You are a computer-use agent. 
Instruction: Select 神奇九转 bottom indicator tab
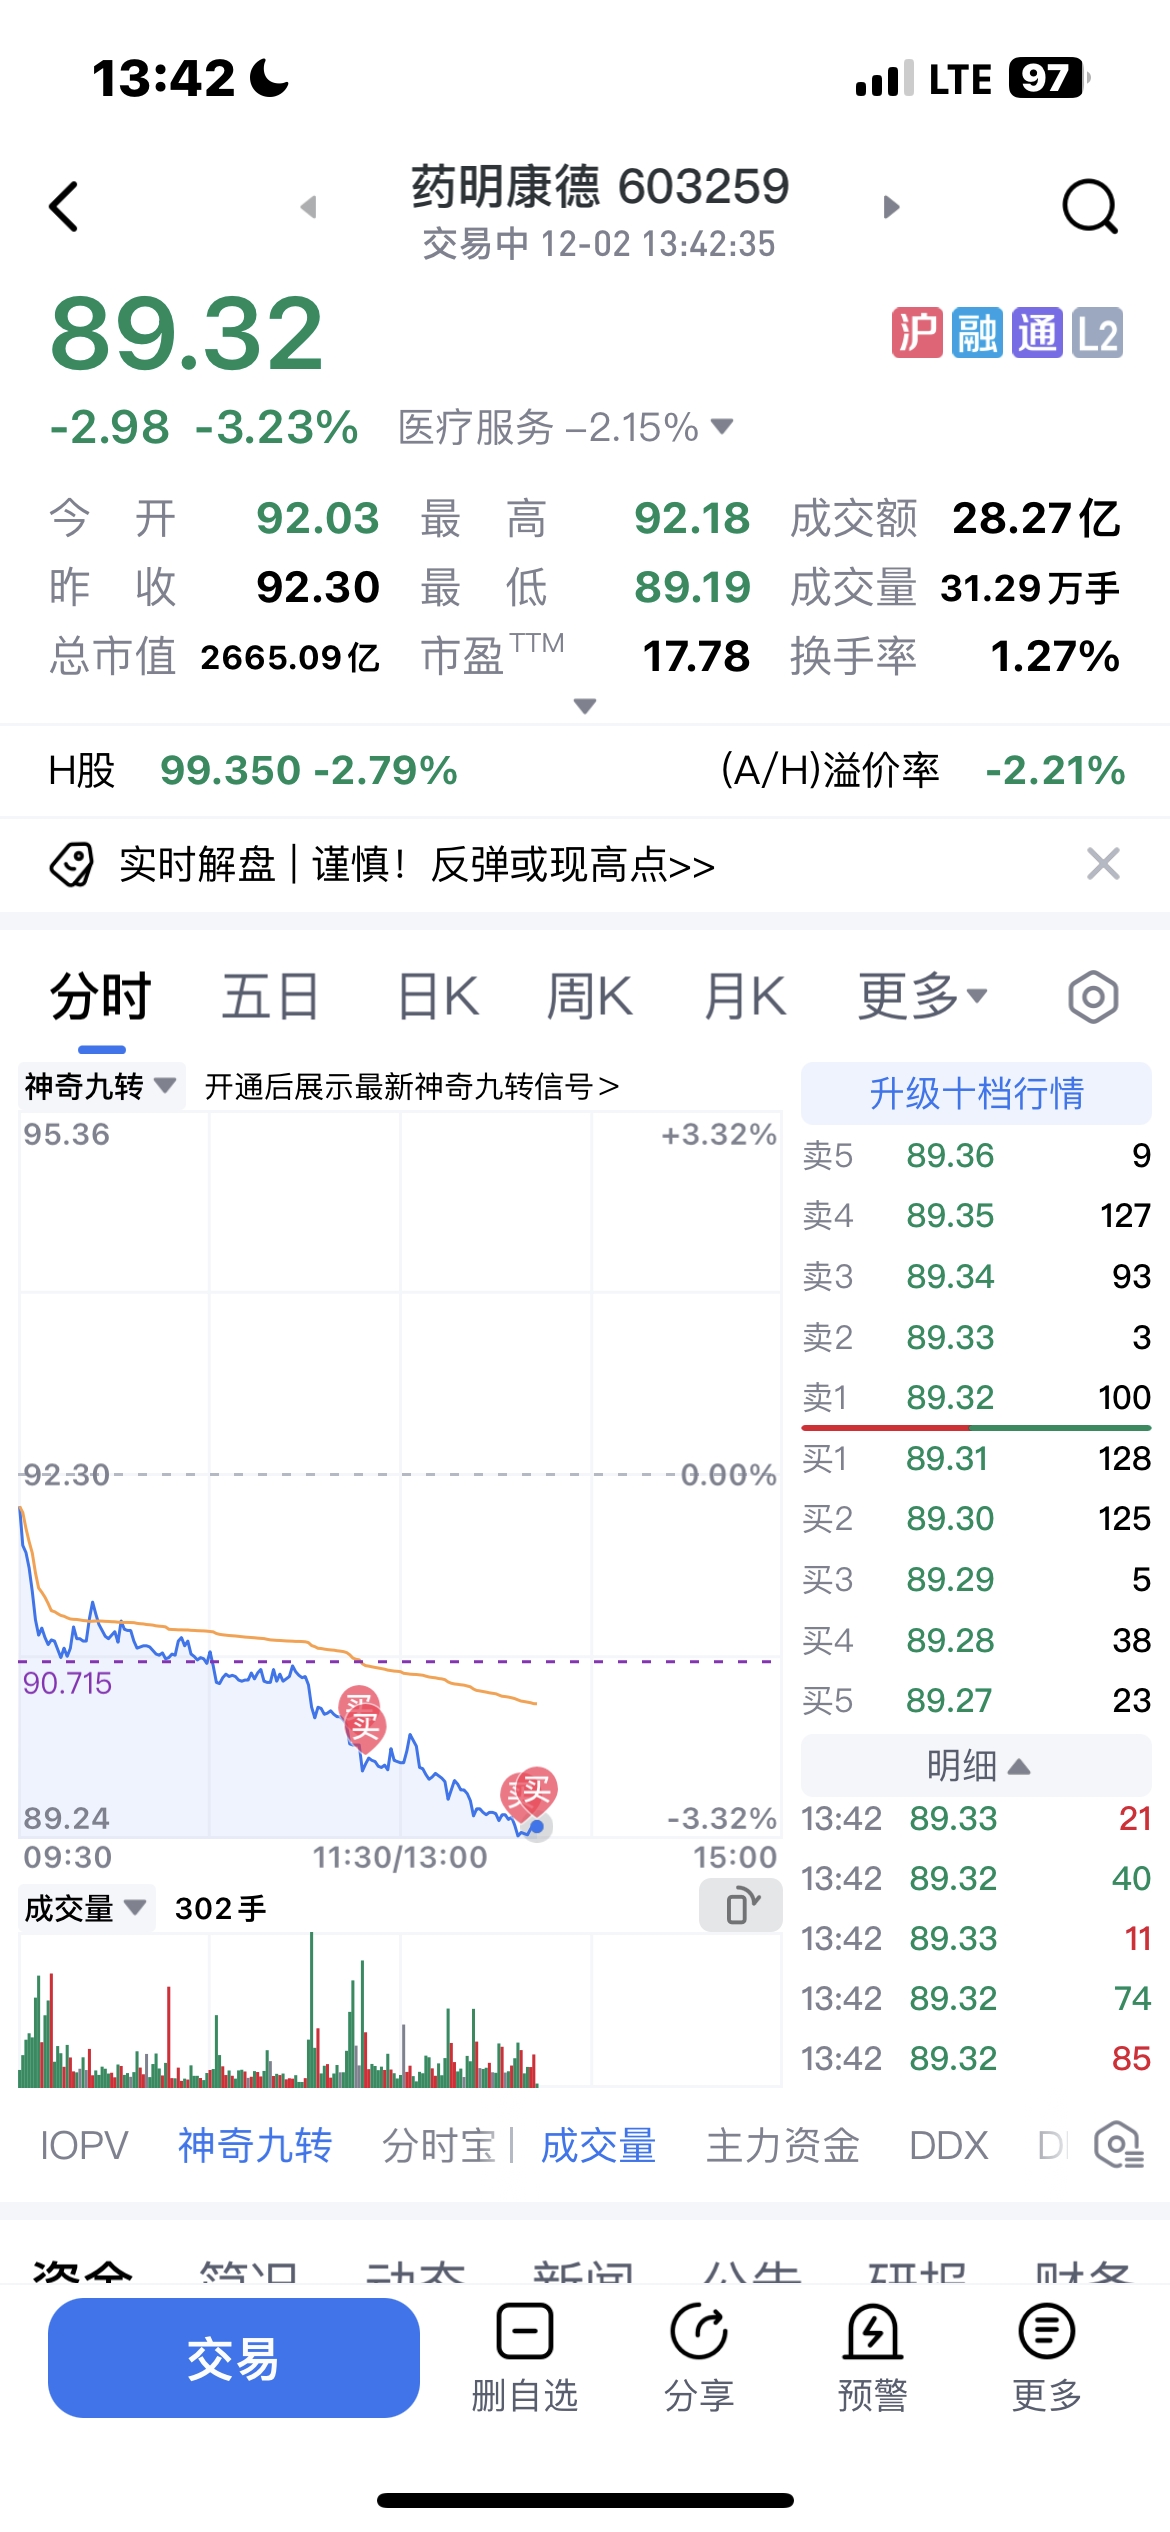pos(255,2145)
